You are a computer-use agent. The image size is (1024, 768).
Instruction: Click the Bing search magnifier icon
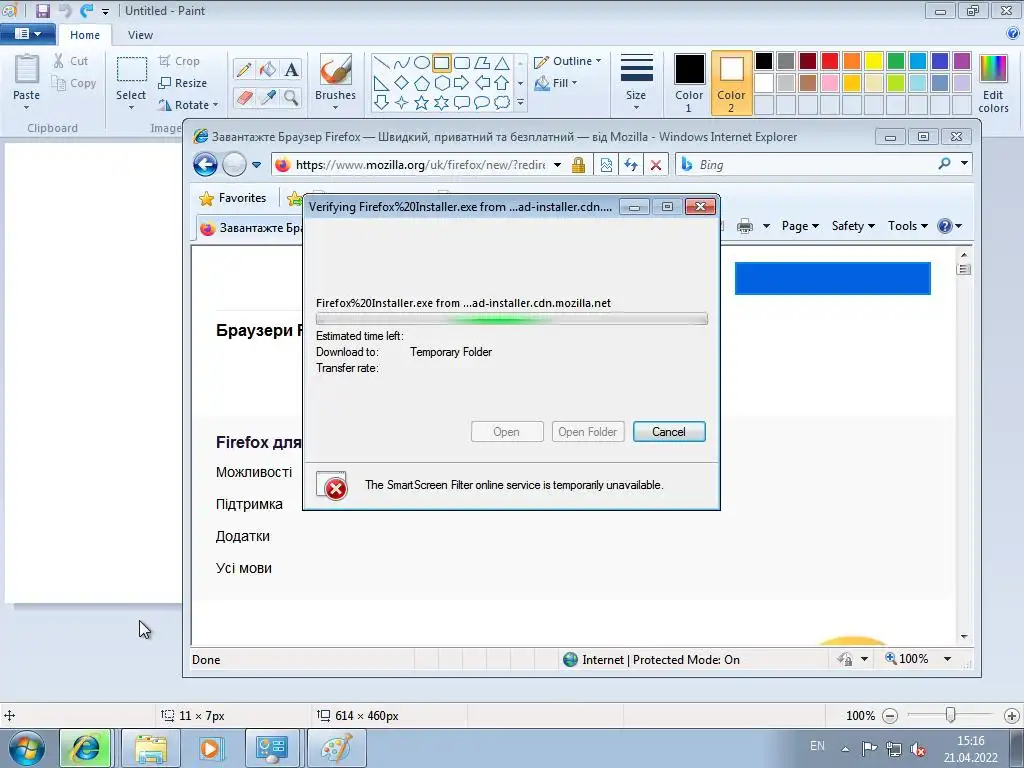pos(944,164)
